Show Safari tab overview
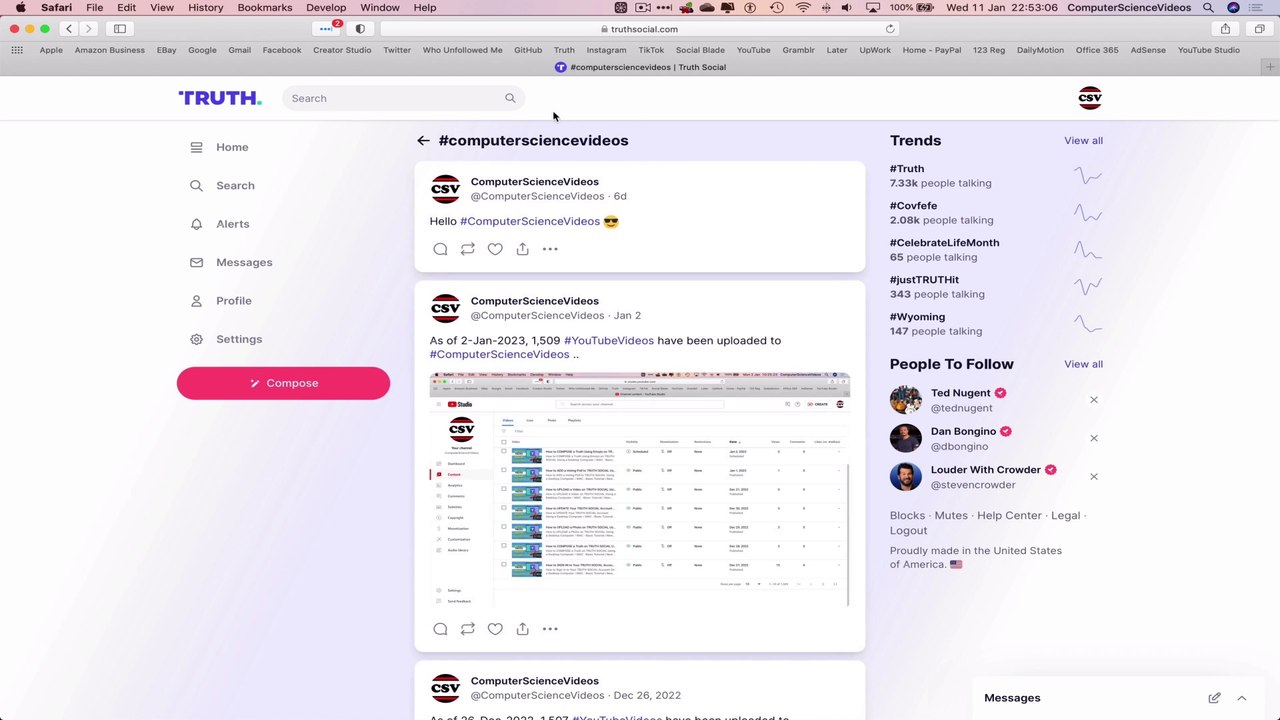The width and height of the screenshot is (1280, 720). [1259, 29]
